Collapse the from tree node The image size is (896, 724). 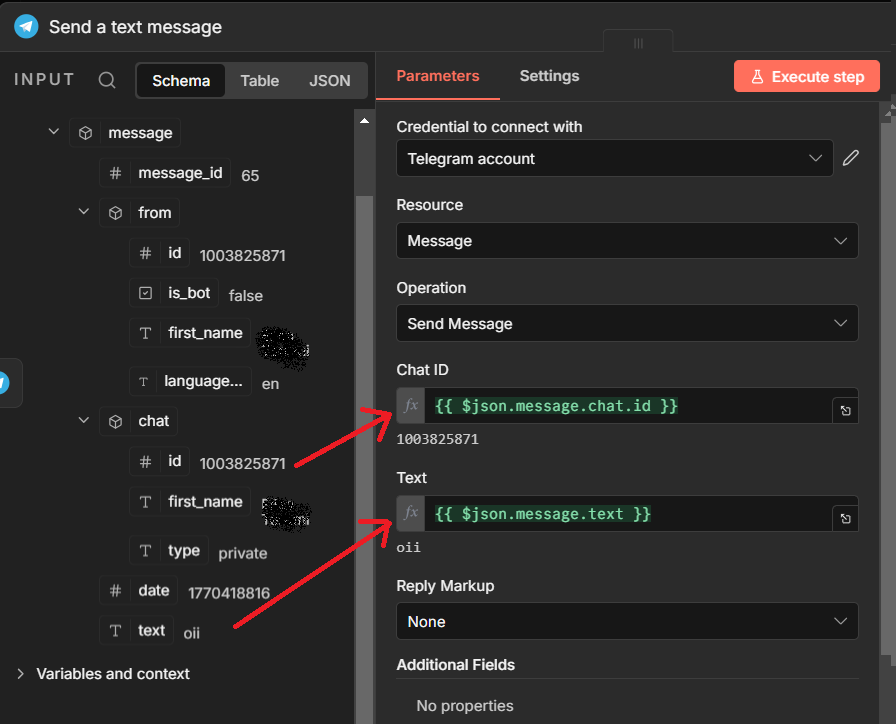tap(83, 212)
